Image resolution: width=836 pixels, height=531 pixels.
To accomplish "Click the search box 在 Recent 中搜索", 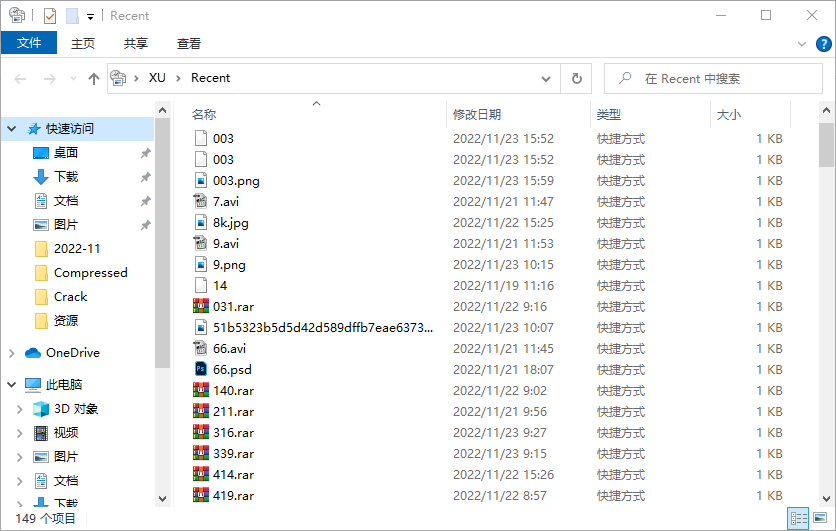I will coord(715,78).
